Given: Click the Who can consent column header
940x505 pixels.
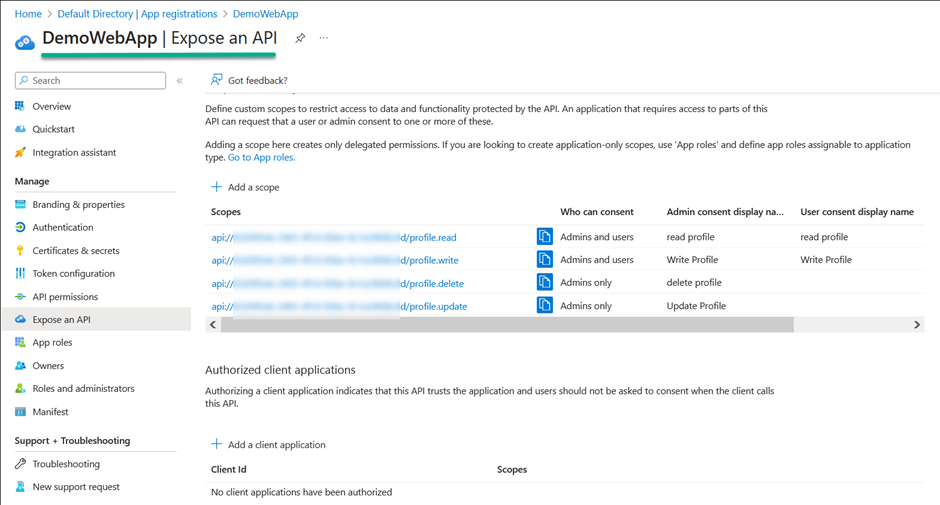Looking at the screenshot, I should point(596,212).
